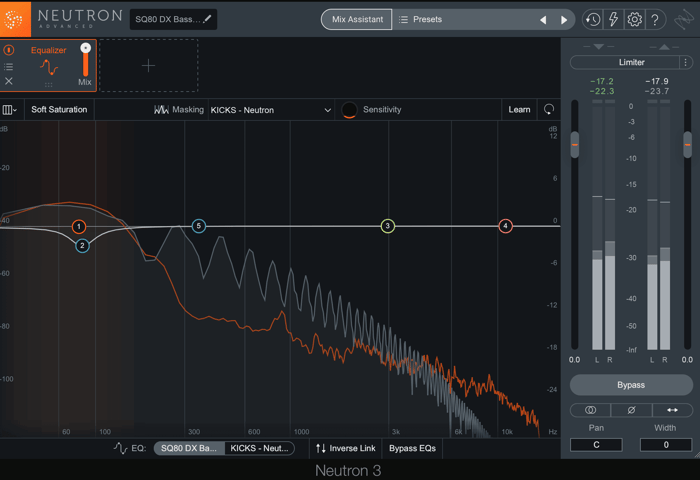The image size is (700, 480).
Task: Click the input RMS value -22.3
Action: pyautogui.click(x=602, y=91)
